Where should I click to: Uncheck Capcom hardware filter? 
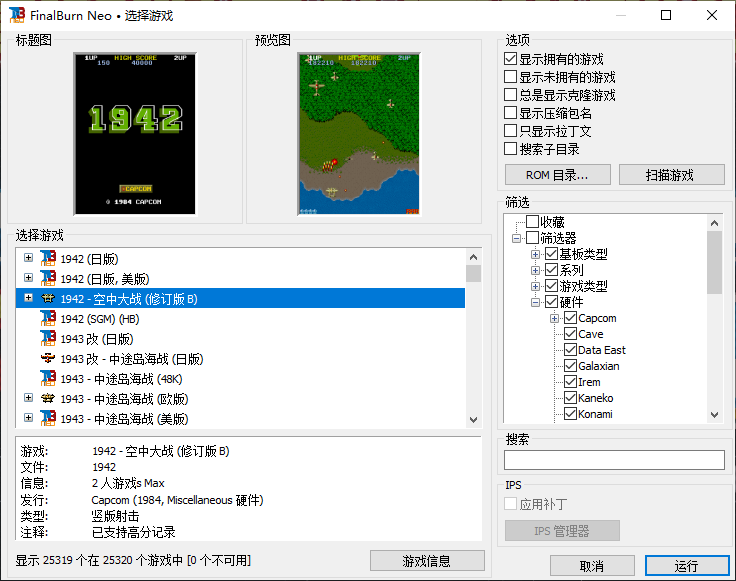(570, 318)
